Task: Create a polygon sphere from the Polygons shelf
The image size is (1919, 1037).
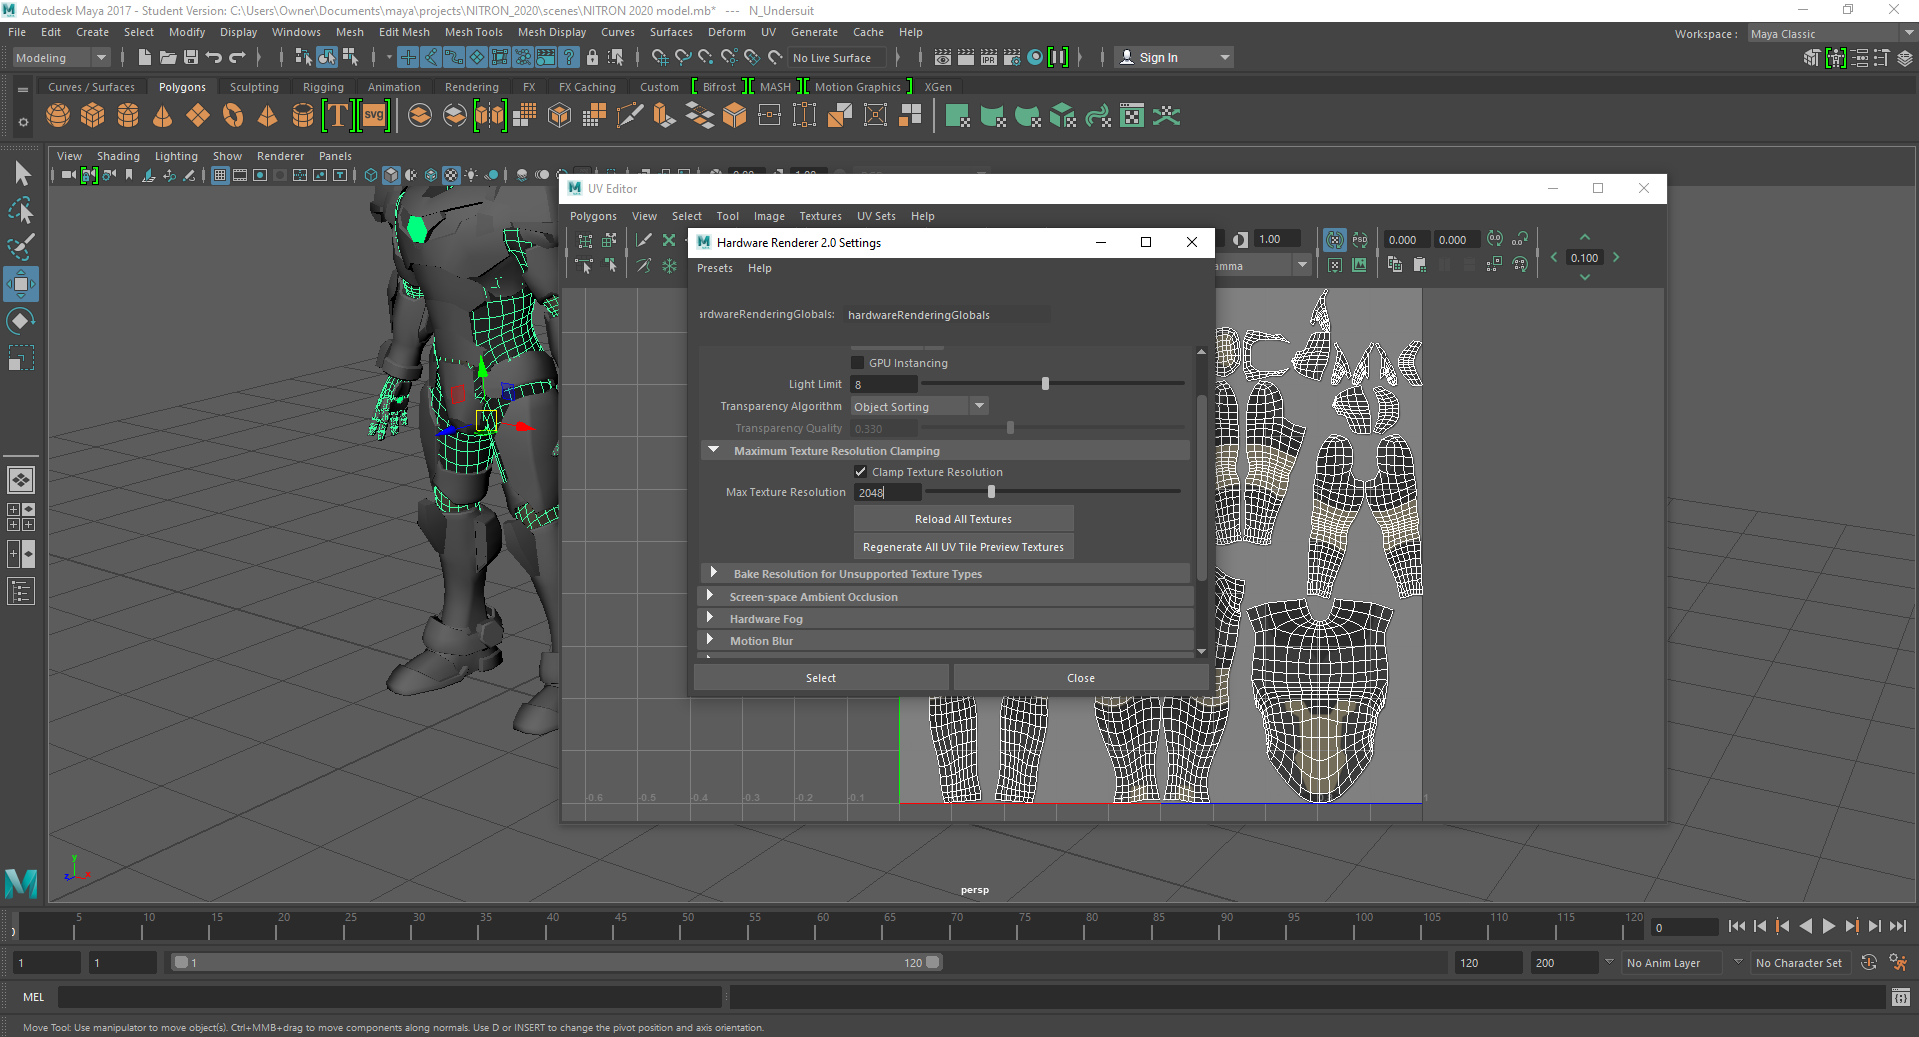Action: [57, 115]
